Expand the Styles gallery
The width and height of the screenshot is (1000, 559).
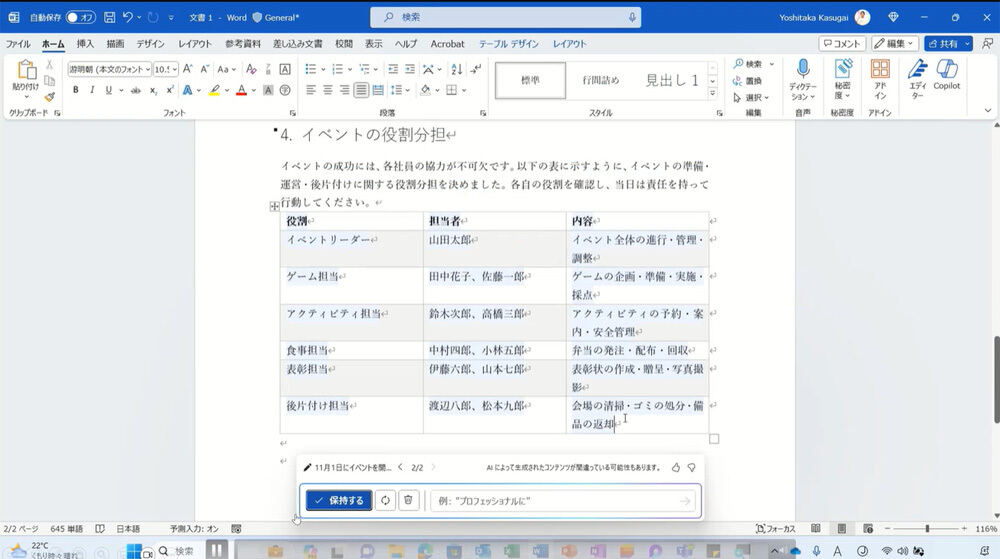(x=712, y=94)
